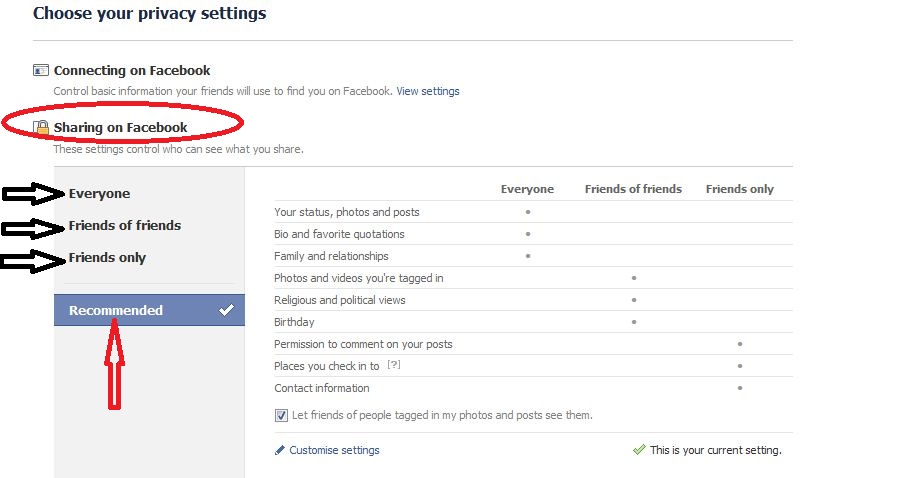This screenshot has width=898, height=478.
Task: Click the Bio and favorite quotations row
Action: (533, 234)
